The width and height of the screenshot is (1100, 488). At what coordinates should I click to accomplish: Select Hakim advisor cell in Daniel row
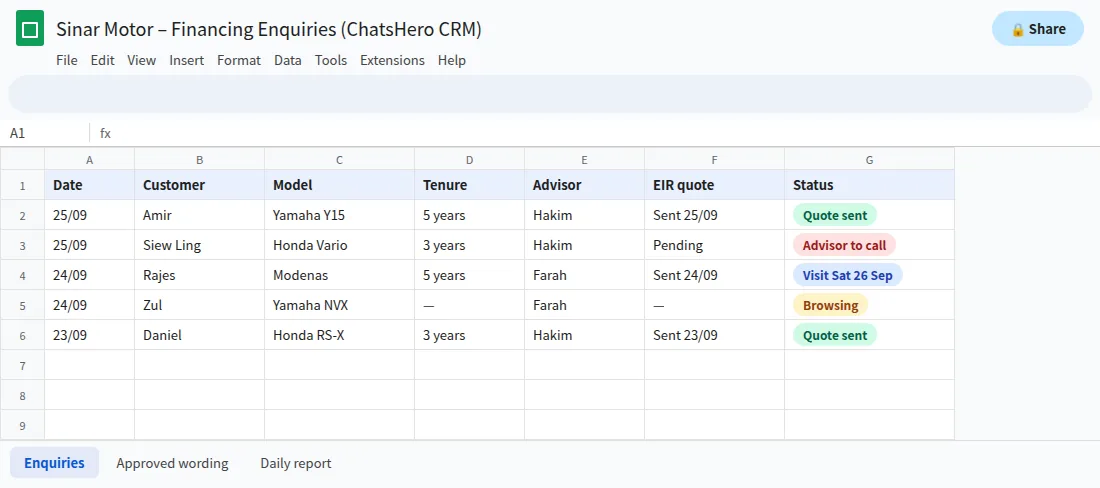click(x=584, y=335)
